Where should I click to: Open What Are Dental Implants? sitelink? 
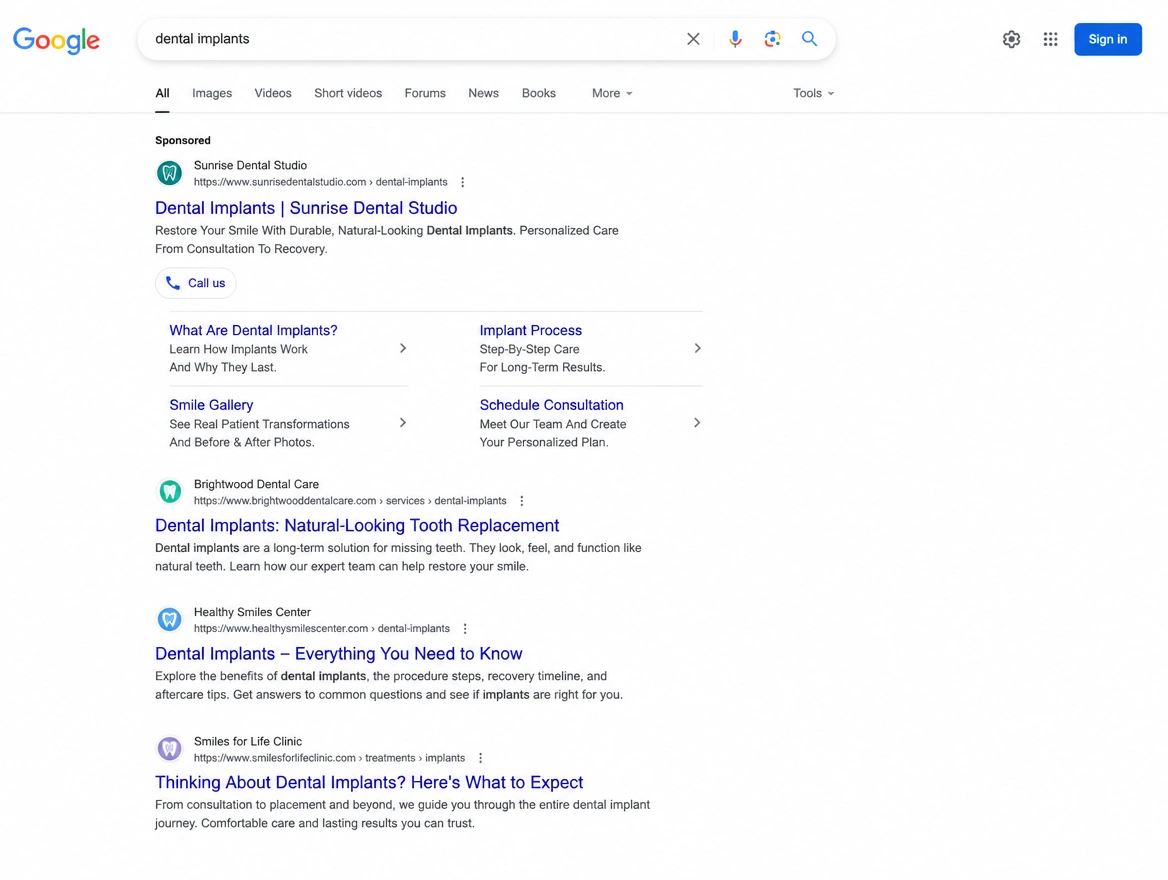(x=253, y=330)
